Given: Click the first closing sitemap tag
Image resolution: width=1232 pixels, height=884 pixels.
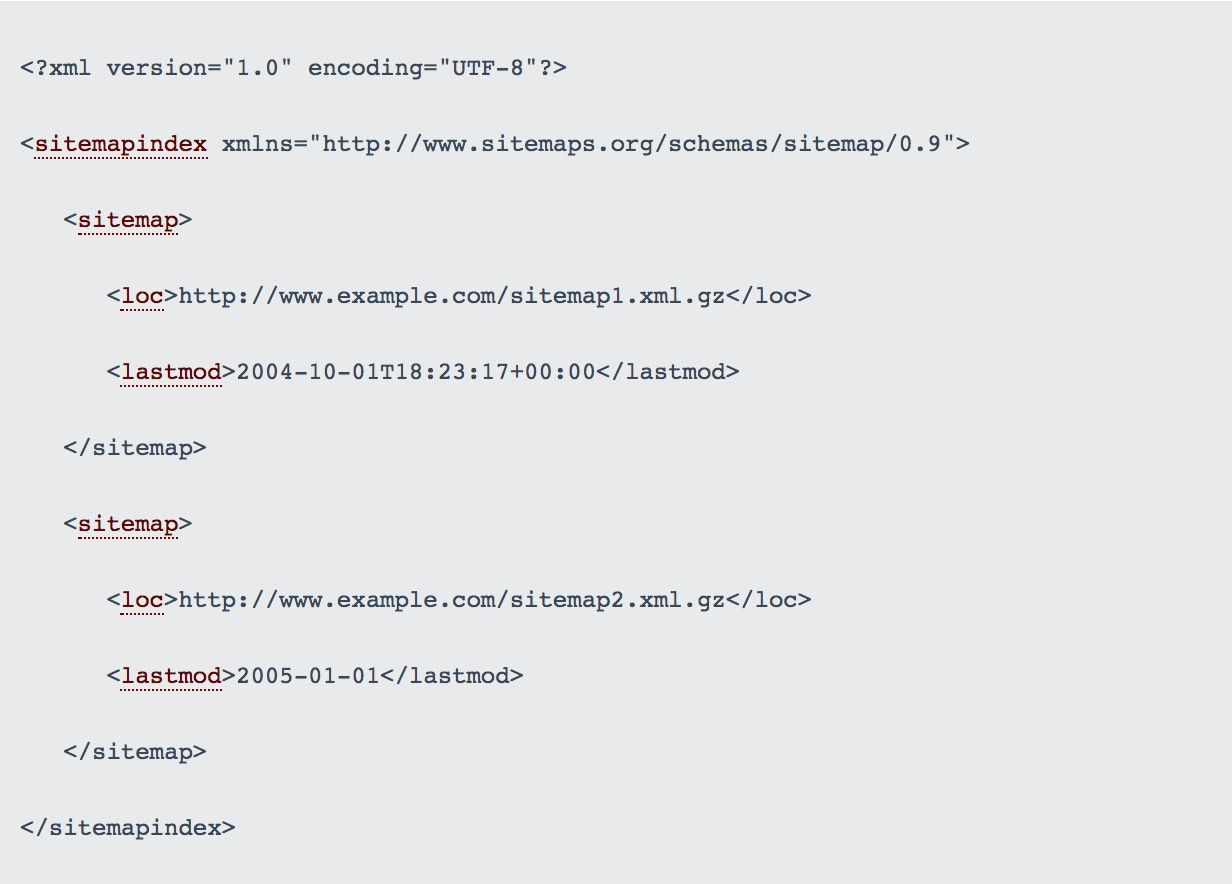Looking at the screenshot, I should [x=135, y=448].
